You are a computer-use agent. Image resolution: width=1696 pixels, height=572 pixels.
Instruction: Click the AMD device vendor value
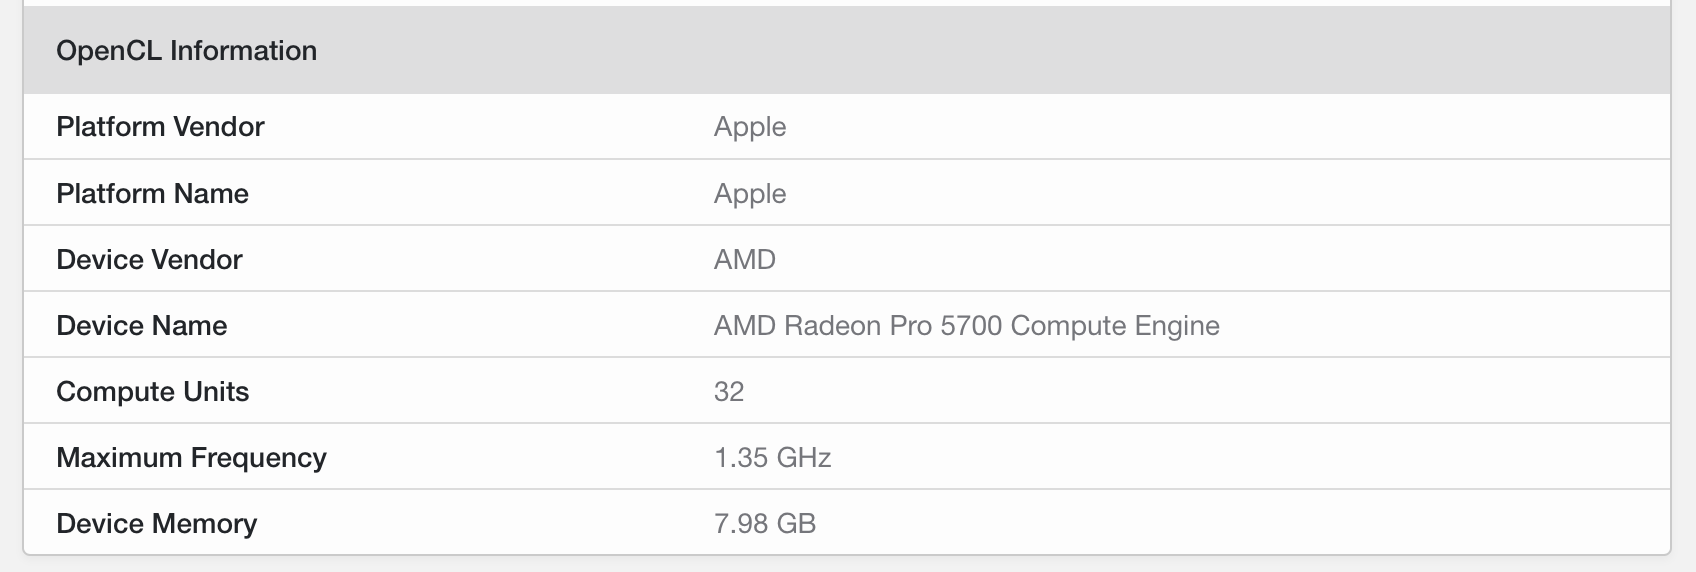pos(745,260)
